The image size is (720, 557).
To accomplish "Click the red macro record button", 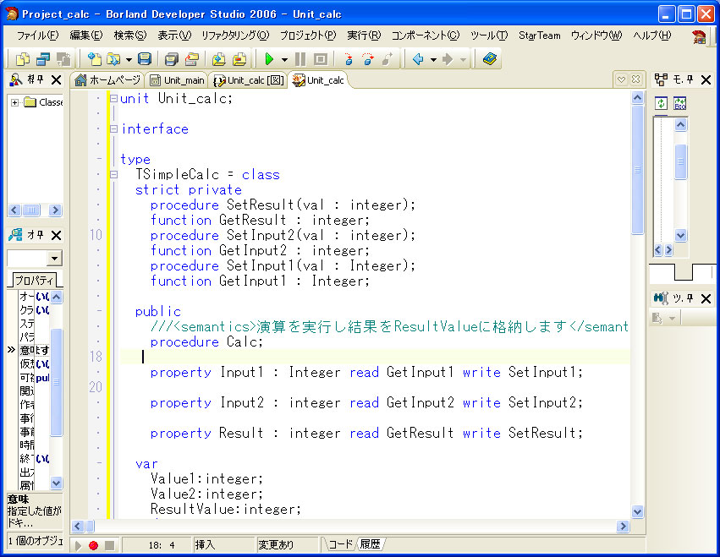I will pos(94,545).
